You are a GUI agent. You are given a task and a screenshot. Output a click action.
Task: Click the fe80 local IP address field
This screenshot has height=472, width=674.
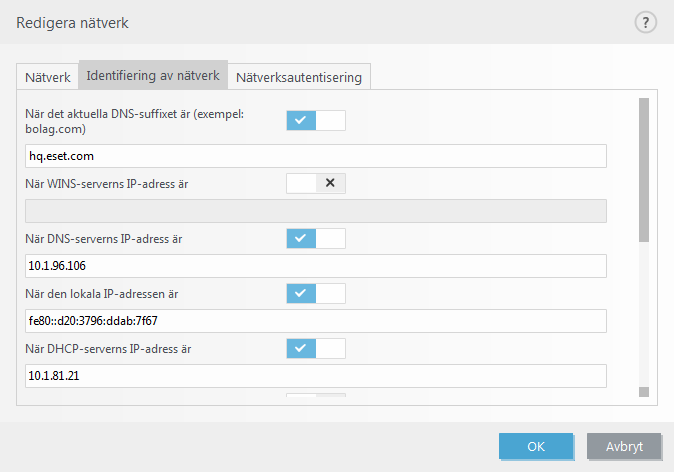click(316, 321)
